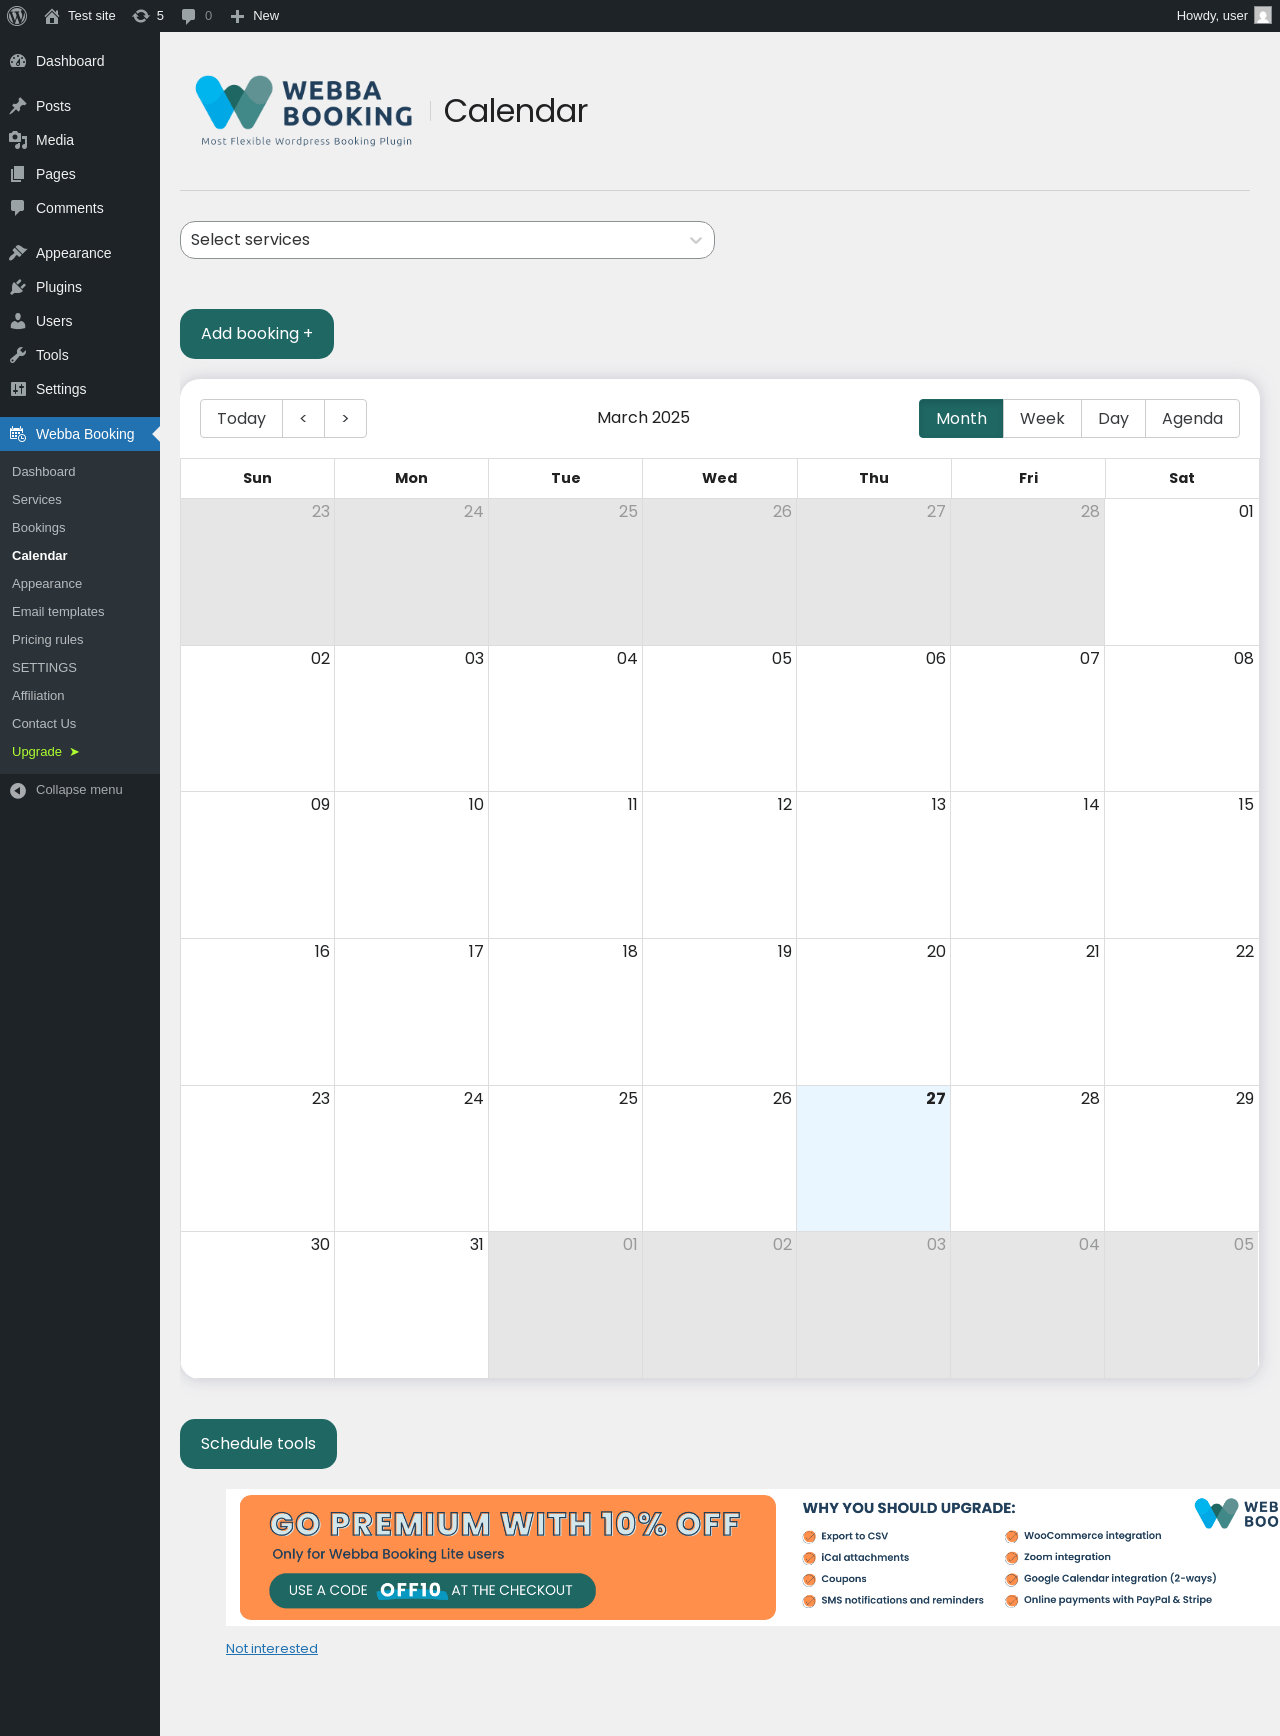The image size is (1280, 1736).
Task: Click the March 2025 title
Action: pyautogui.click(x=643, y=418)
